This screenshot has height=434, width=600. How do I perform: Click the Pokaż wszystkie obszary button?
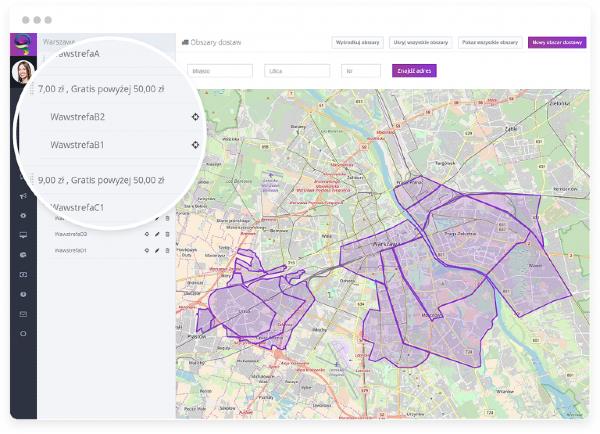(x=490, y=43)
